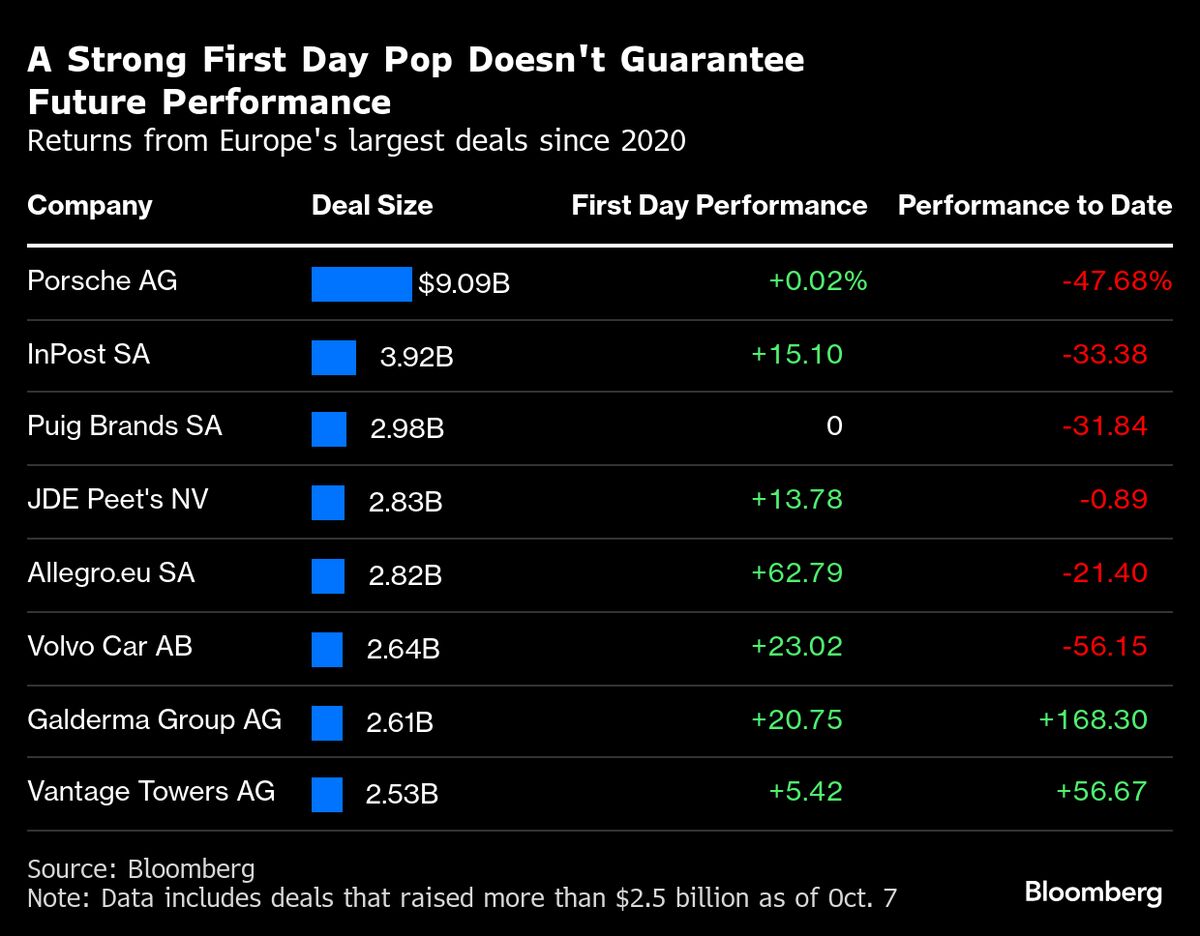Select the Galderma Group AG blue bar

click(327, 722)
